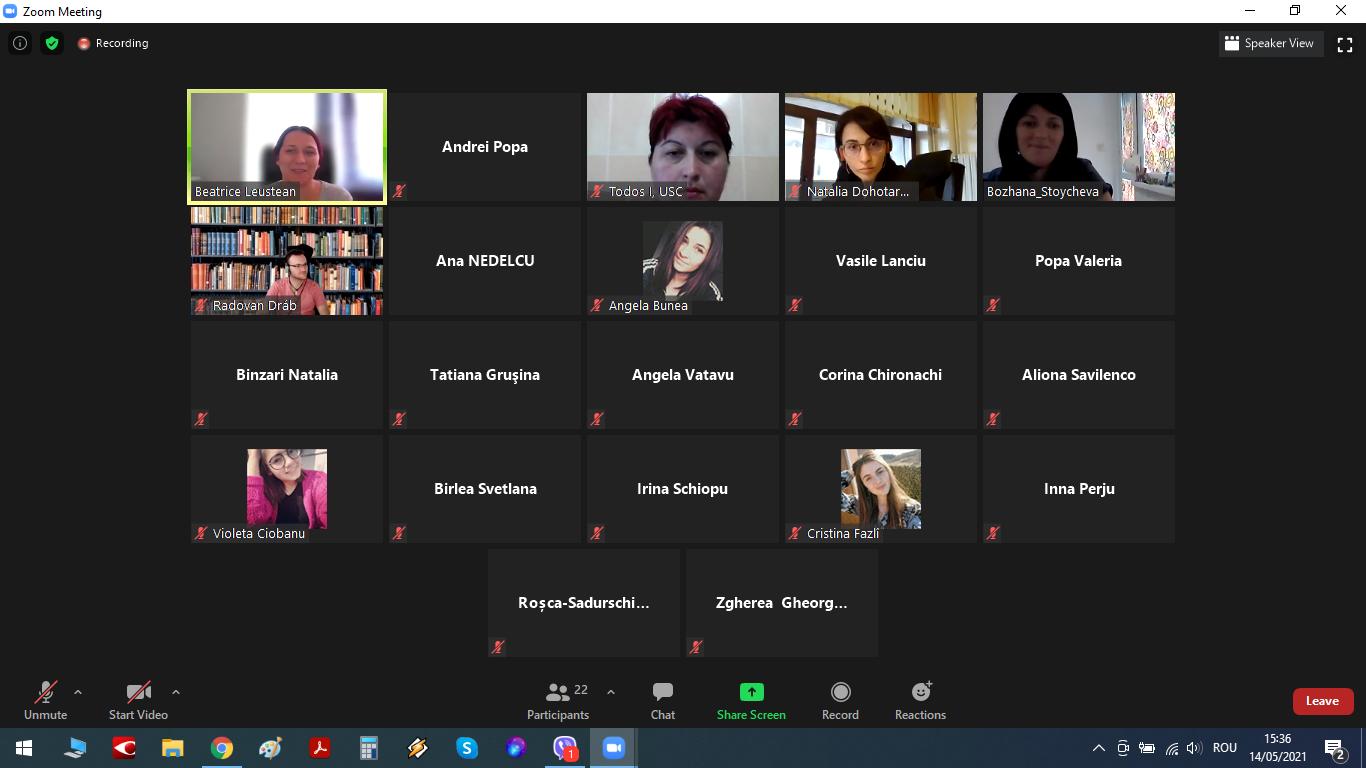Open the Participants panel
Viewport: 1366px width, 768px height.
coord(558,700)
